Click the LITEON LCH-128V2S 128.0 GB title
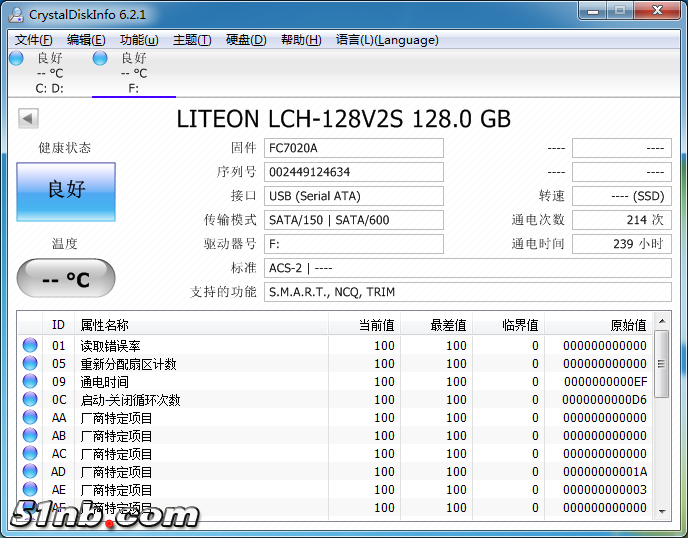The image size is (688, 538). (344, 118)
